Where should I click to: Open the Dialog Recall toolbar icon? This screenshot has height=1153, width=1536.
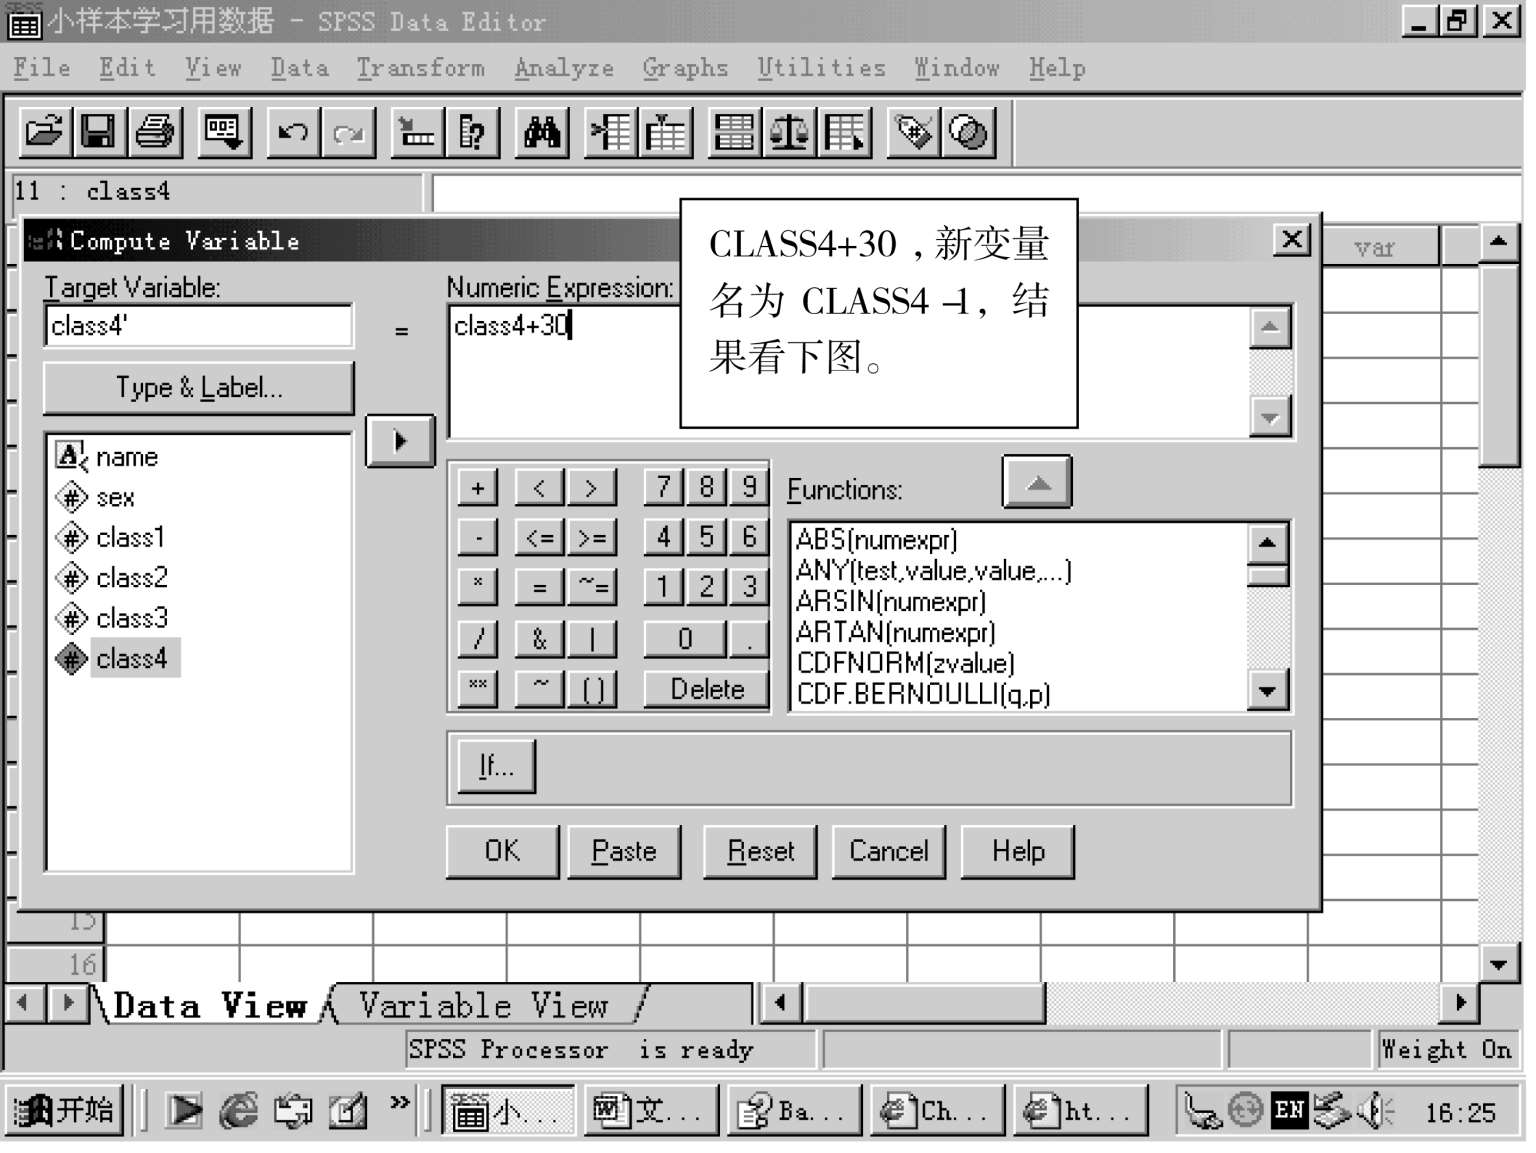coord(223,132)
